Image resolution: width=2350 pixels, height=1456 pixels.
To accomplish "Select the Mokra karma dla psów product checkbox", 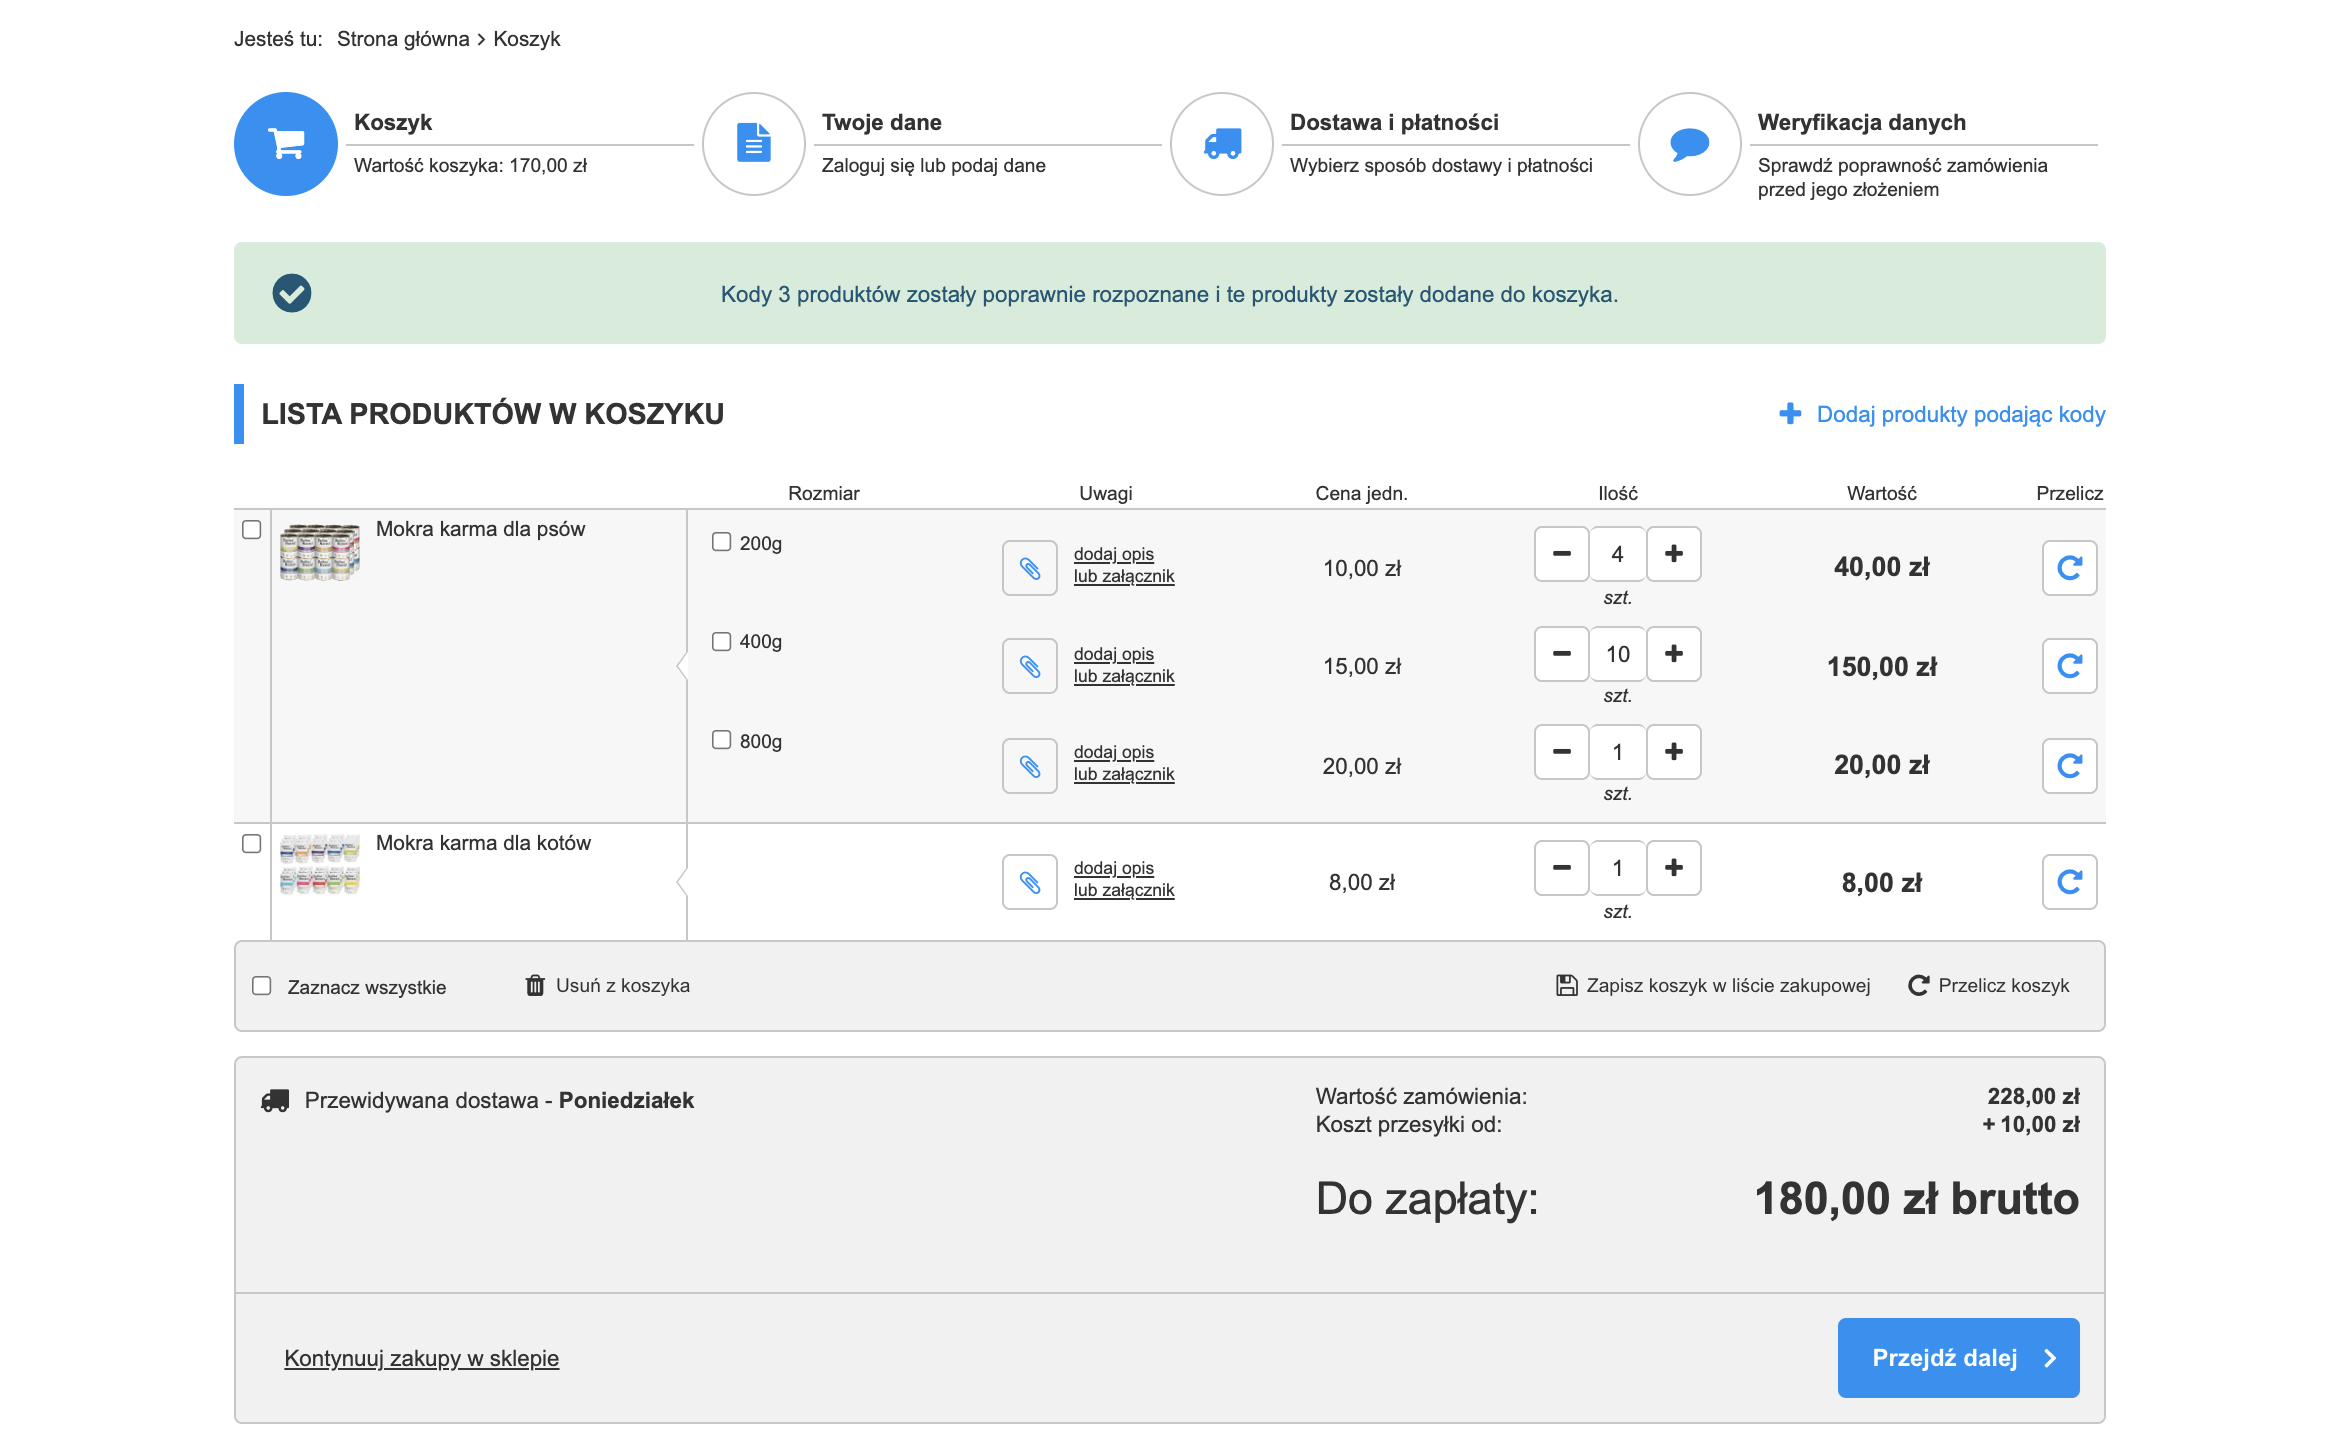I will click(x=252, y=530).
